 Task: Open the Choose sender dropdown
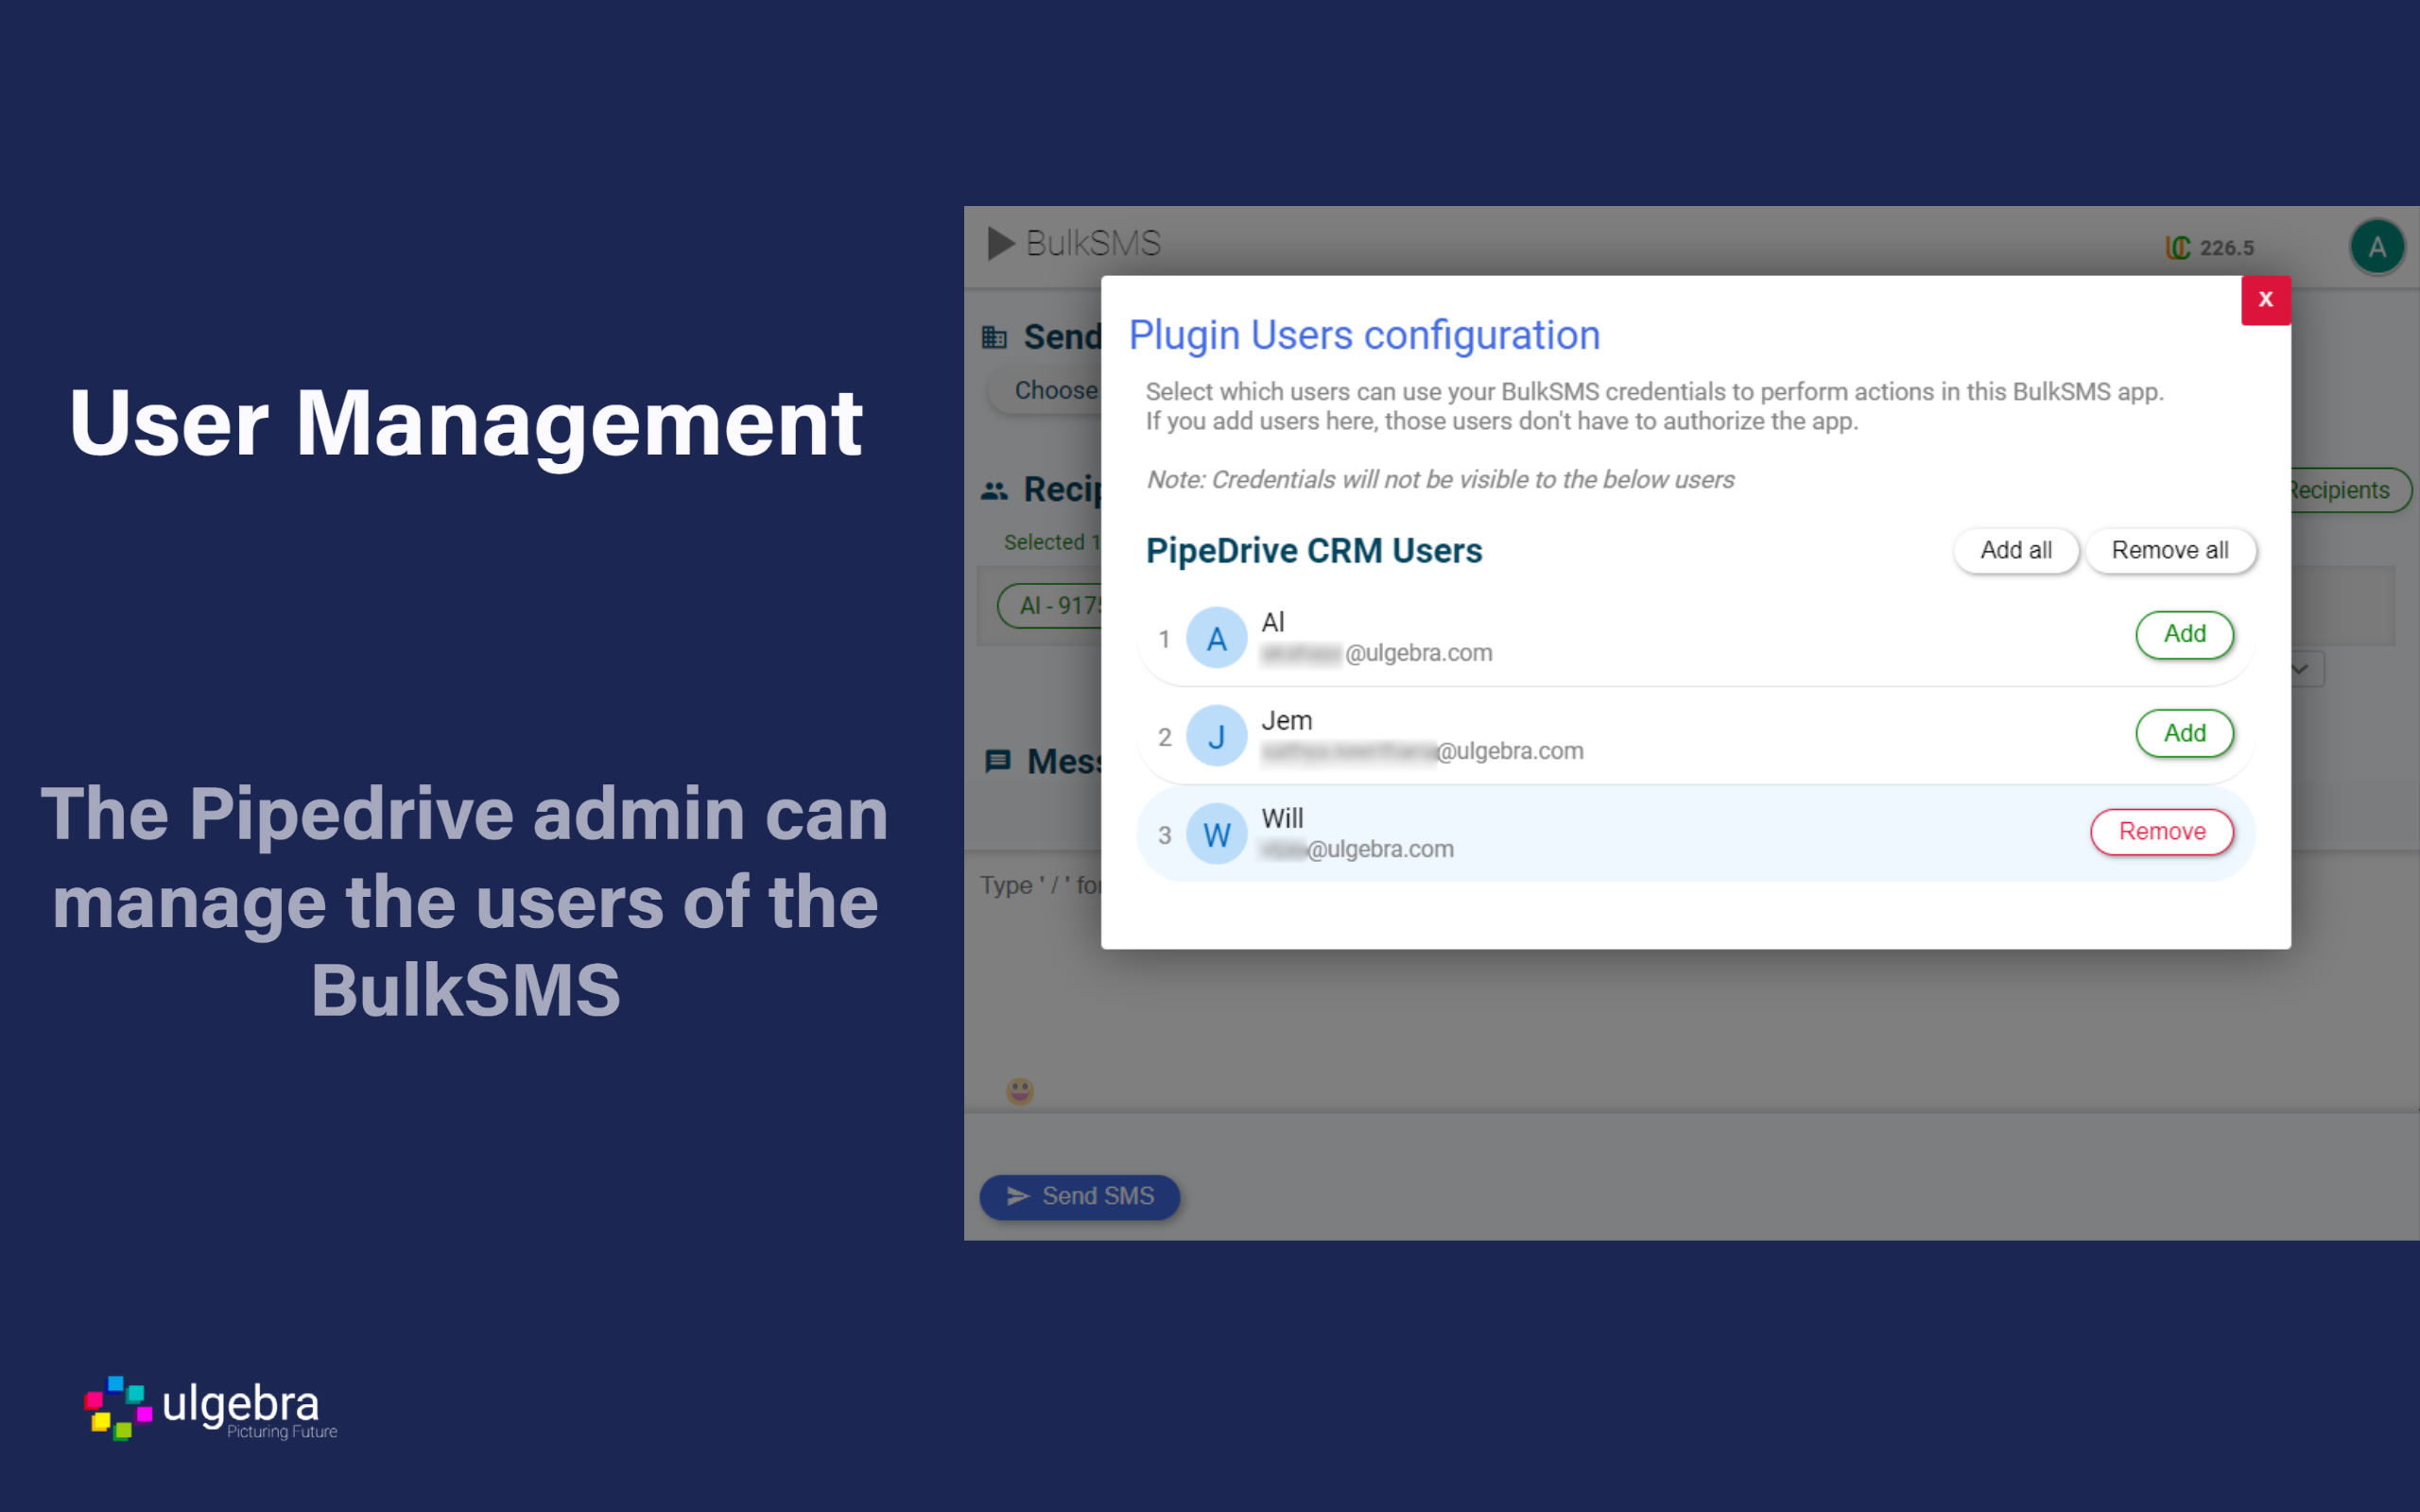pyautogui.click(x=1045, y=390)
